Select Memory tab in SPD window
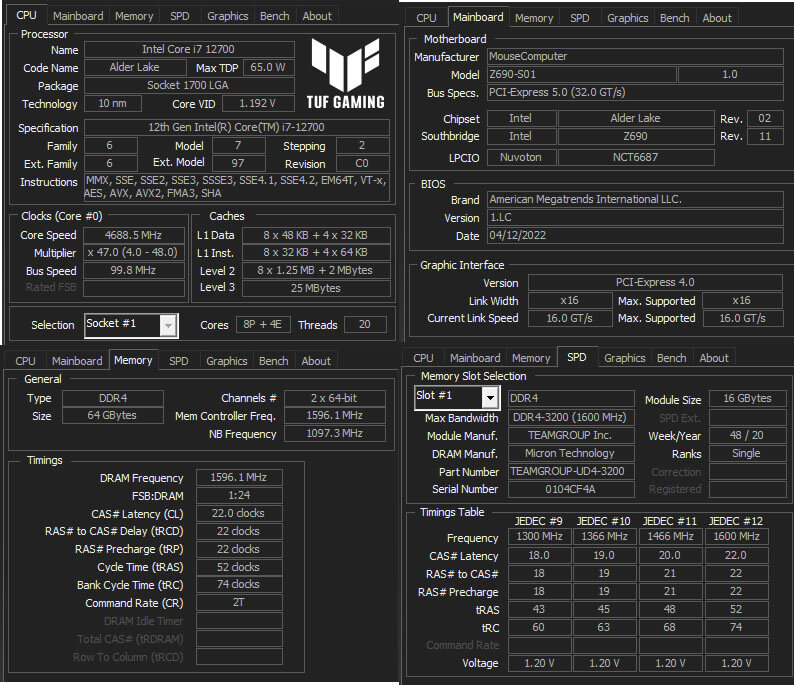The image size is (794, 685). click(531, 358)
